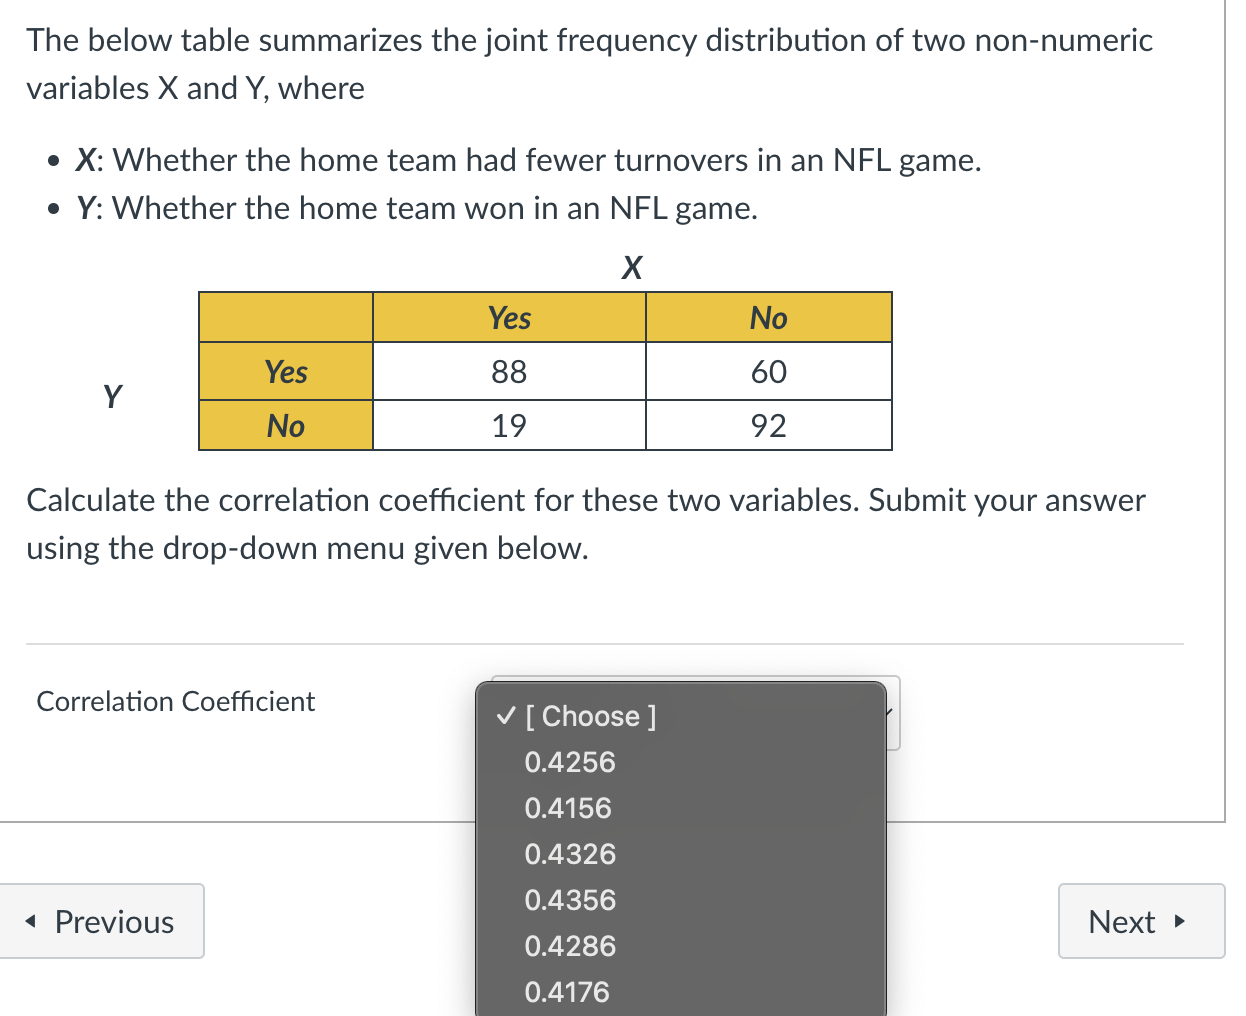Screen dimensions: 1246x1016
Task: Select the 0.4356 option
Action: pyautogui.click(x=570, y=900)
